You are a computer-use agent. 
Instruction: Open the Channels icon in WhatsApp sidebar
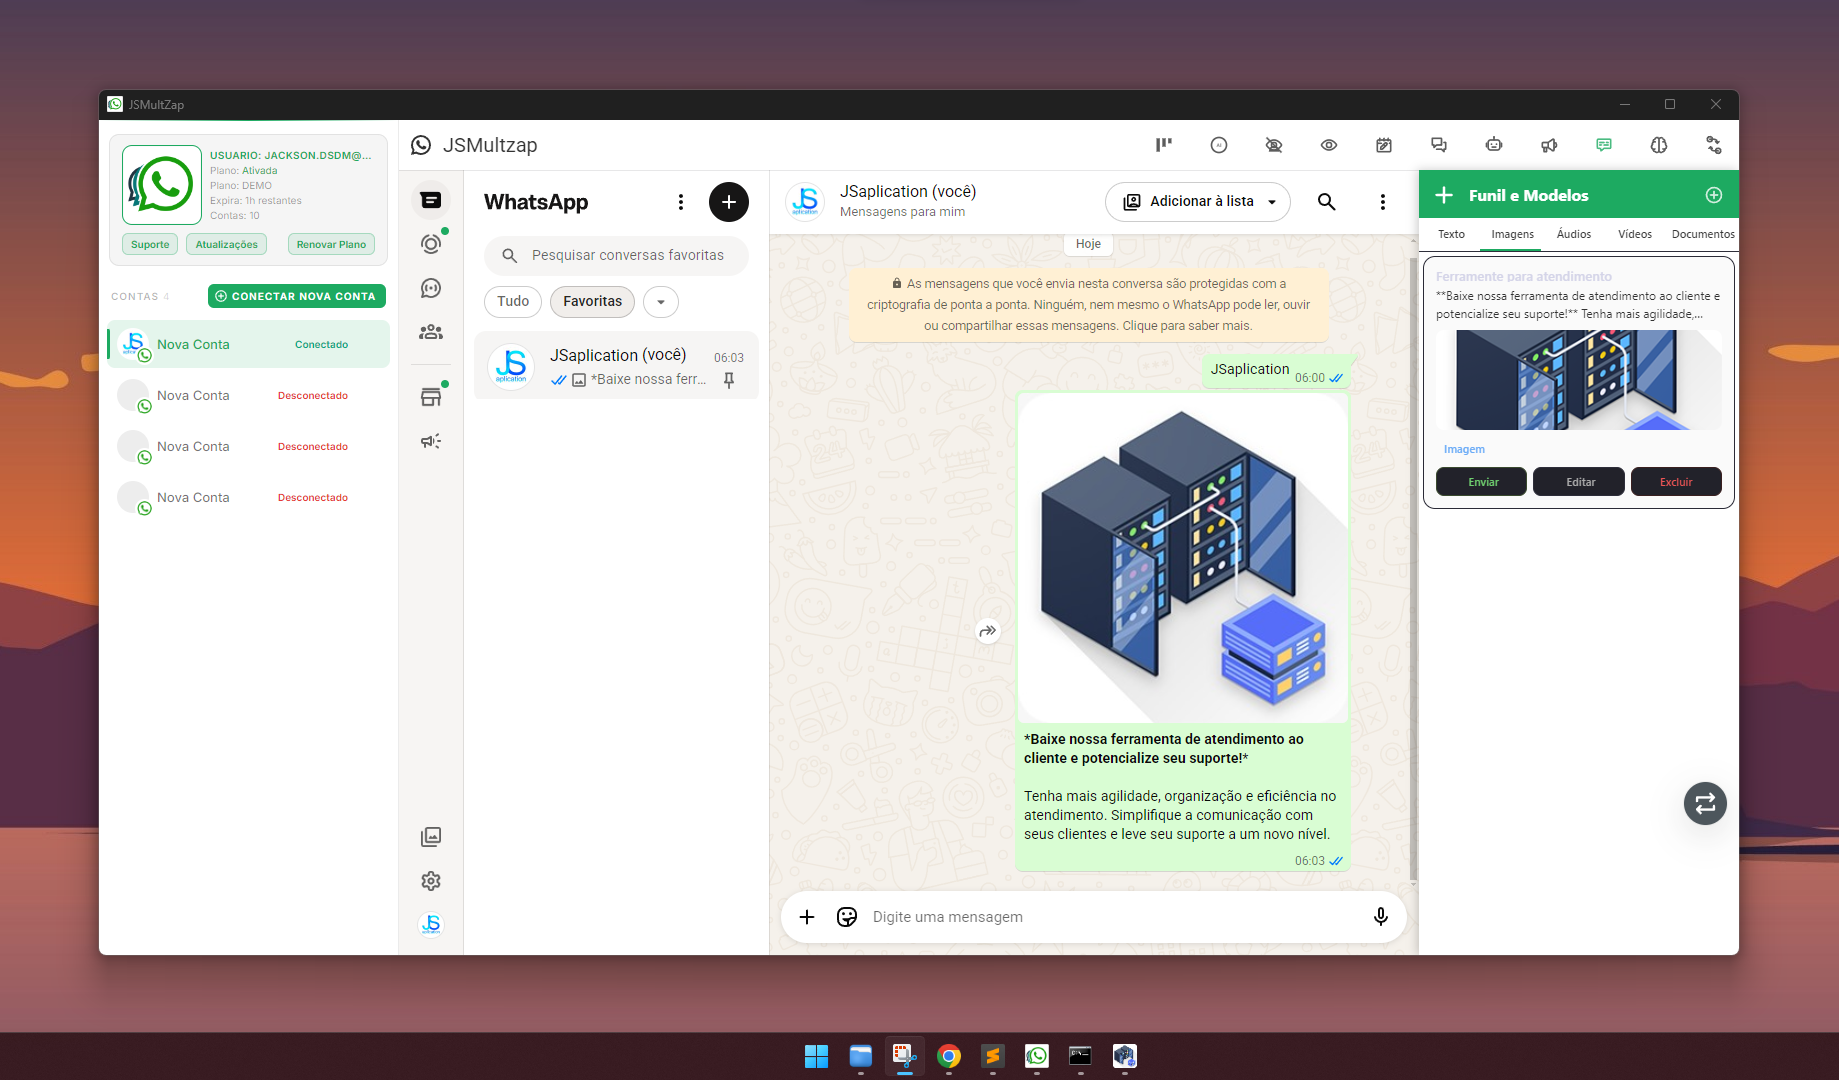click(x=431, y=288)
